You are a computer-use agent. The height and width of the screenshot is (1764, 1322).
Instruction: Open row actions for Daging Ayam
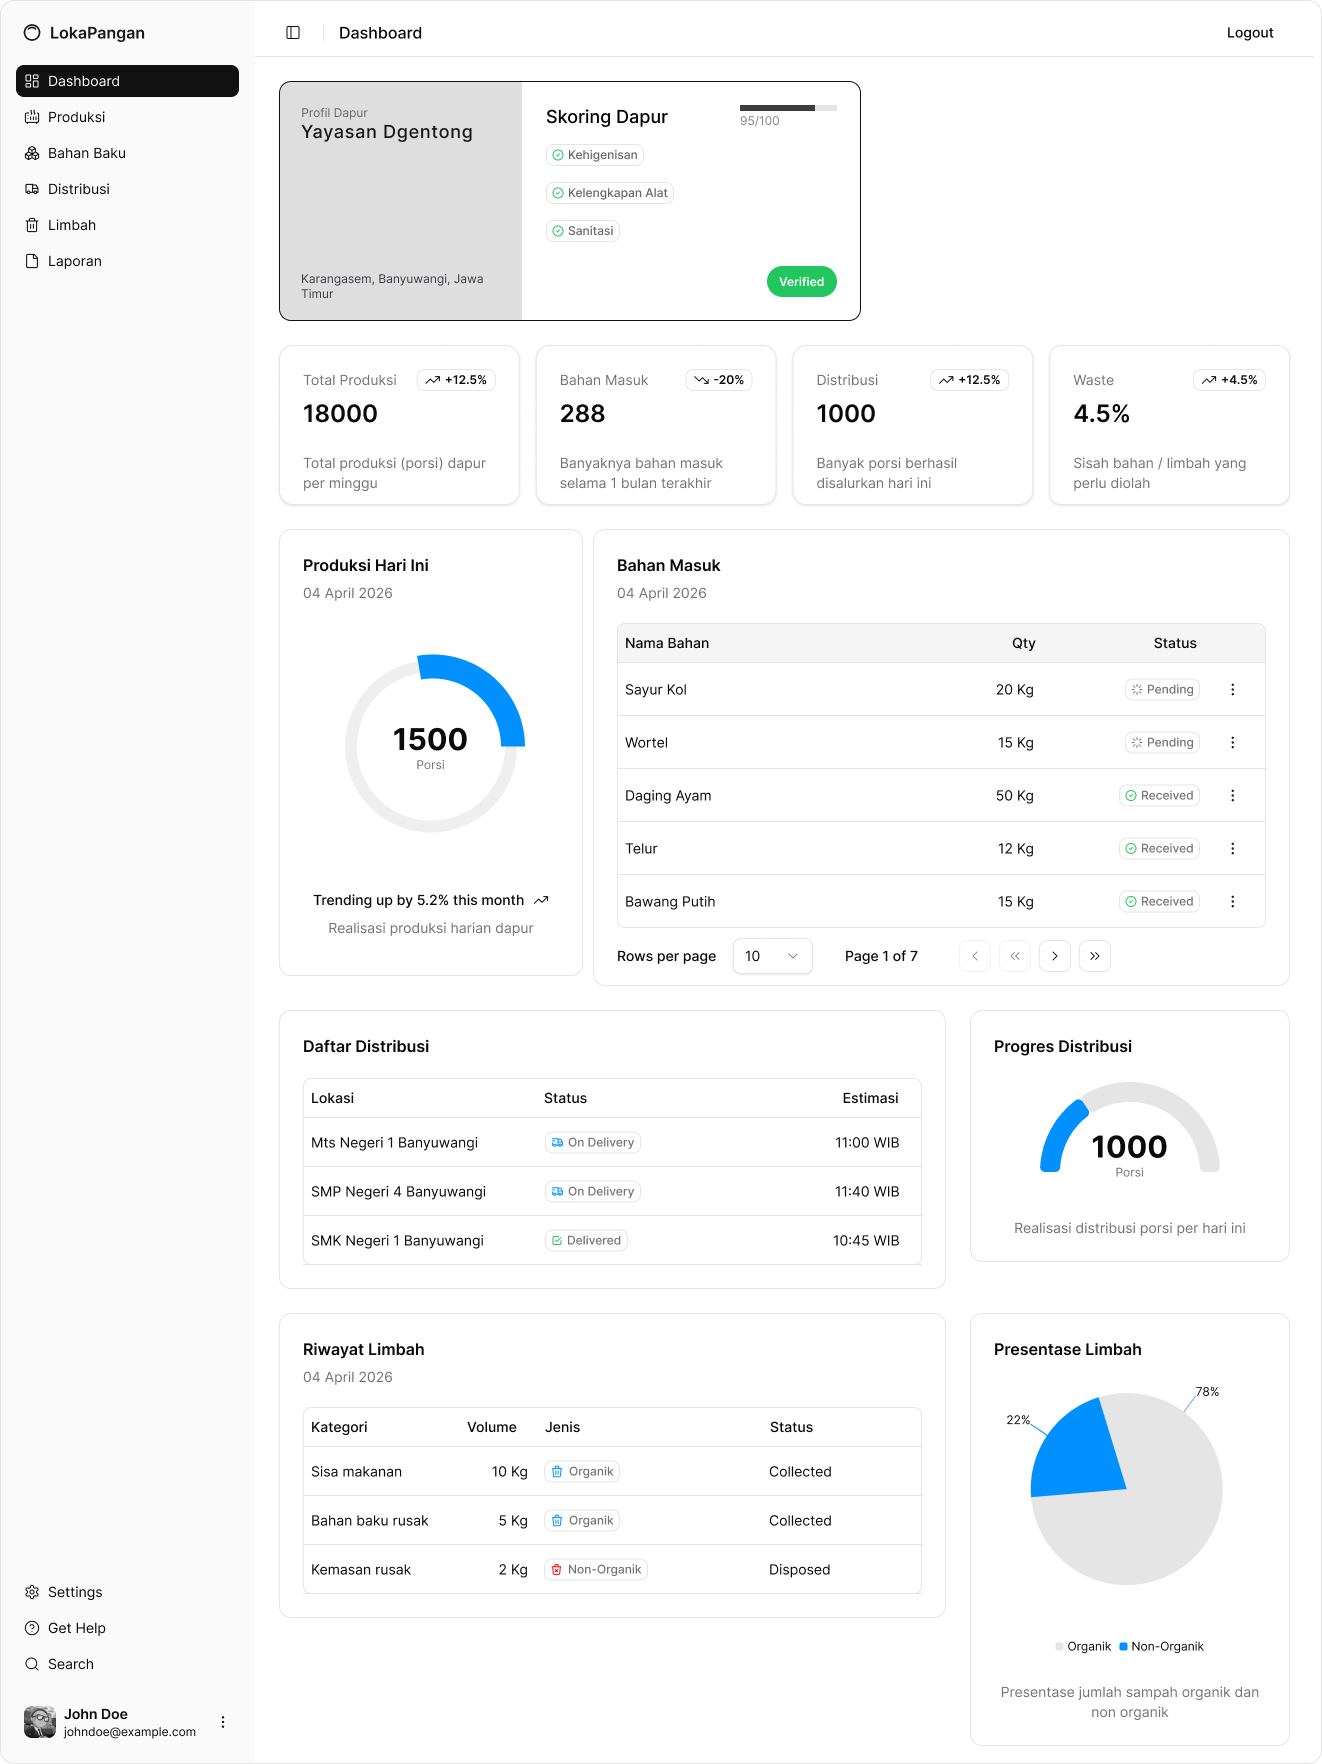(x=1232, y=796)
